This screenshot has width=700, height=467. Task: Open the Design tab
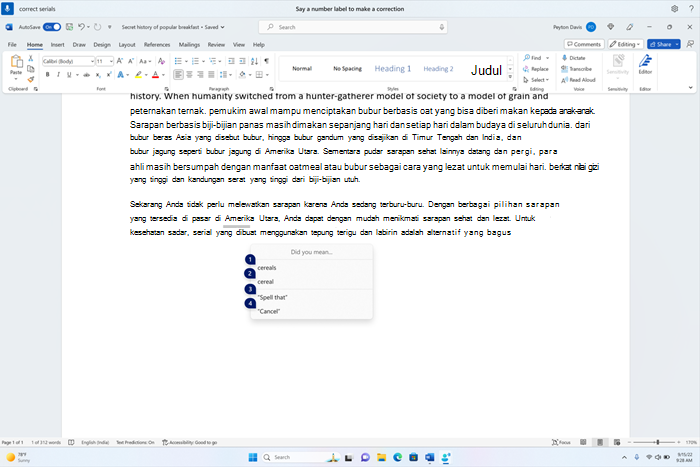coord(102,45)
